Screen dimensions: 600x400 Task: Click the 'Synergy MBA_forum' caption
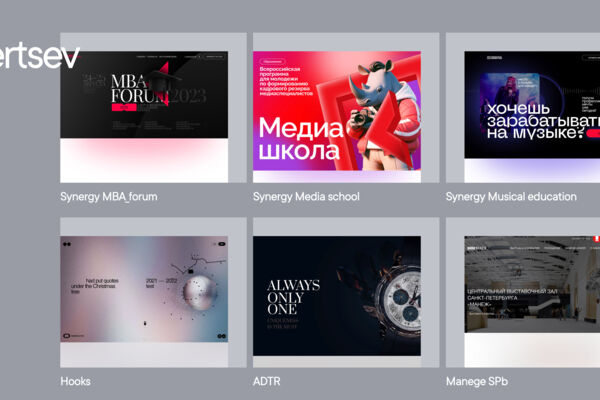tap(109, 197)
